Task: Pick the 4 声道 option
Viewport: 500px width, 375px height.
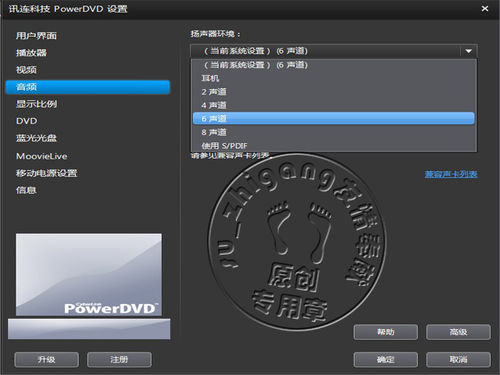Action: [x=334, y=105]
